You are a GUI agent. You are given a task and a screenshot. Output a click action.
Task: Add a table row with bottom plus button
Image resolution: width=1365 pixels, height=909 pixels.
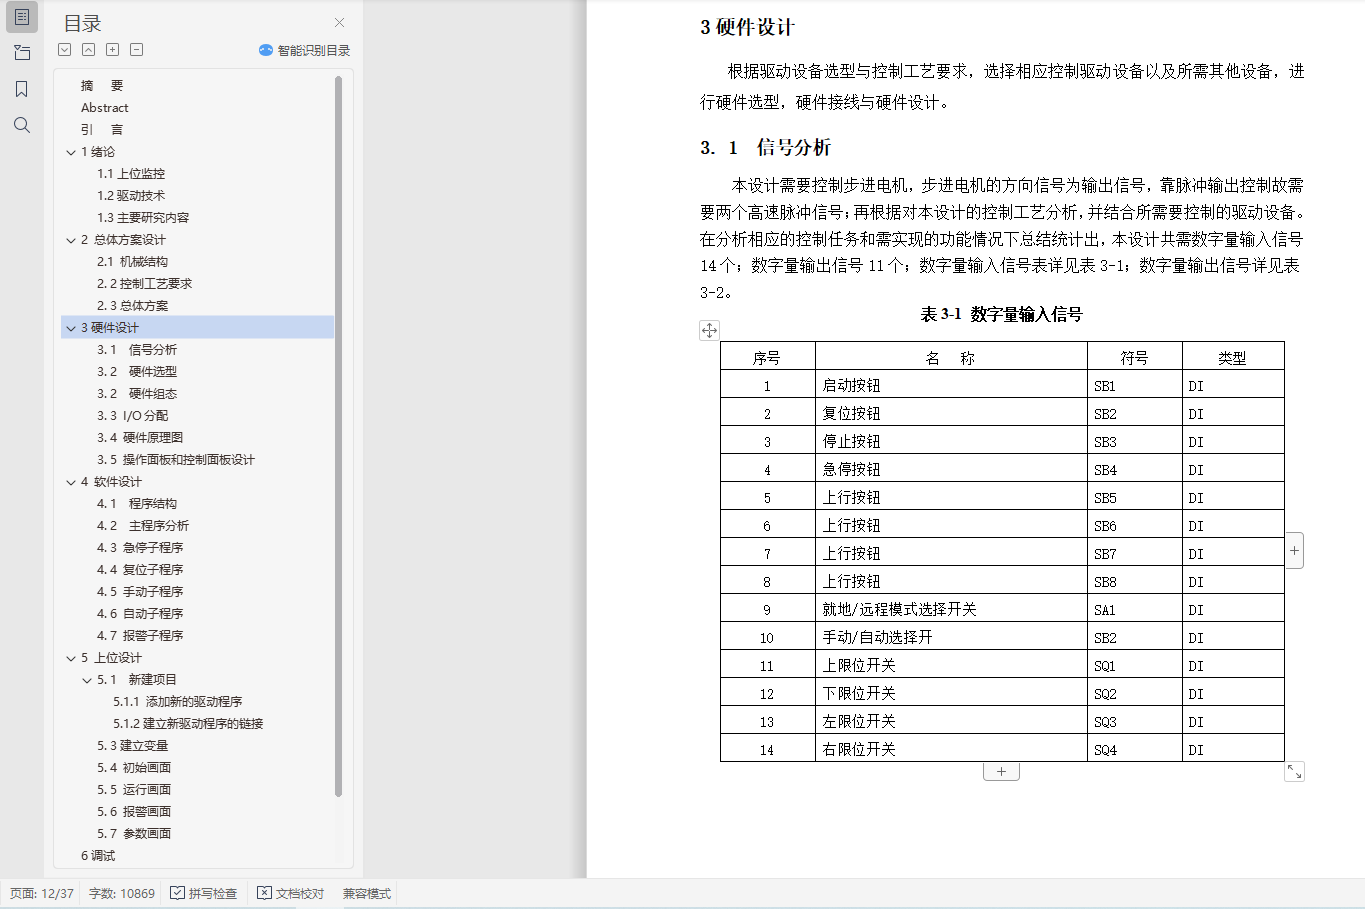click(x=1001, y=772)
